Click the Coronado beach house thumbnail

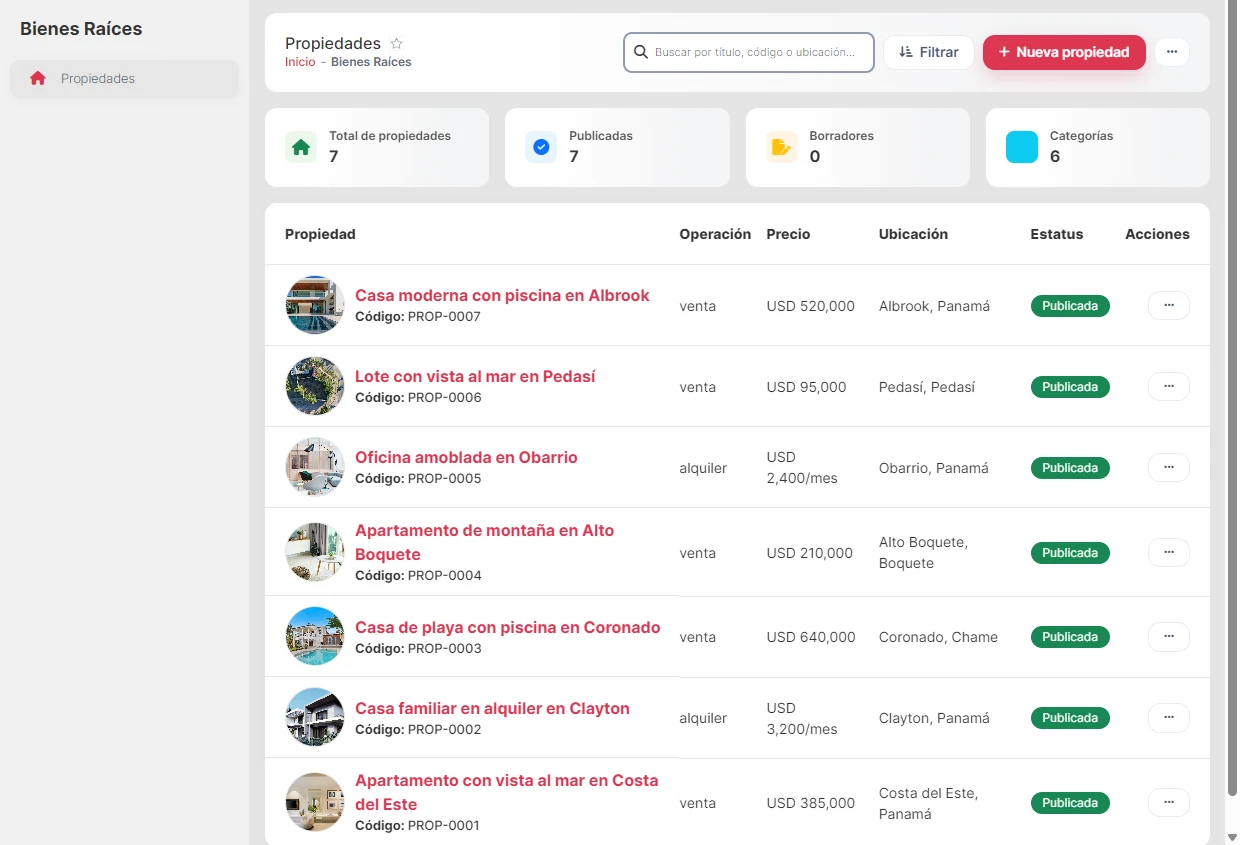pyautogui.click(x=315, y=636)
